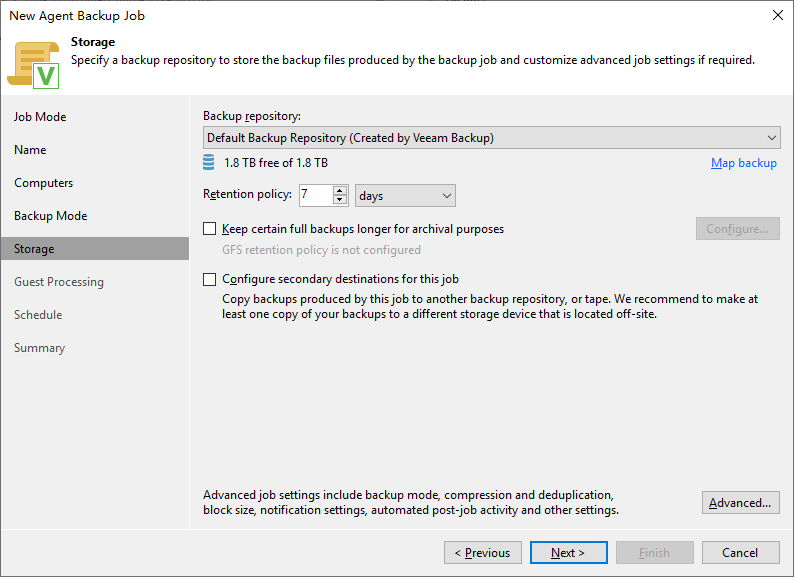Decrease retention policy with down arrow
The image size is (797, 580).
coord(340,200)
